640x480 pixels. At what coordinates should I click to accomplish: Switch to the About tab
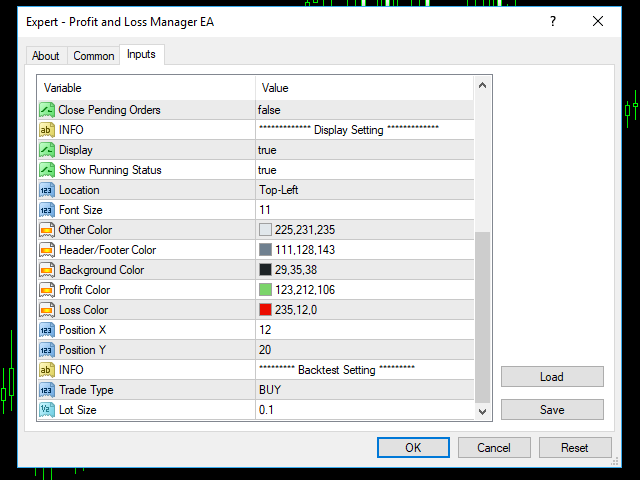(46, 56)
